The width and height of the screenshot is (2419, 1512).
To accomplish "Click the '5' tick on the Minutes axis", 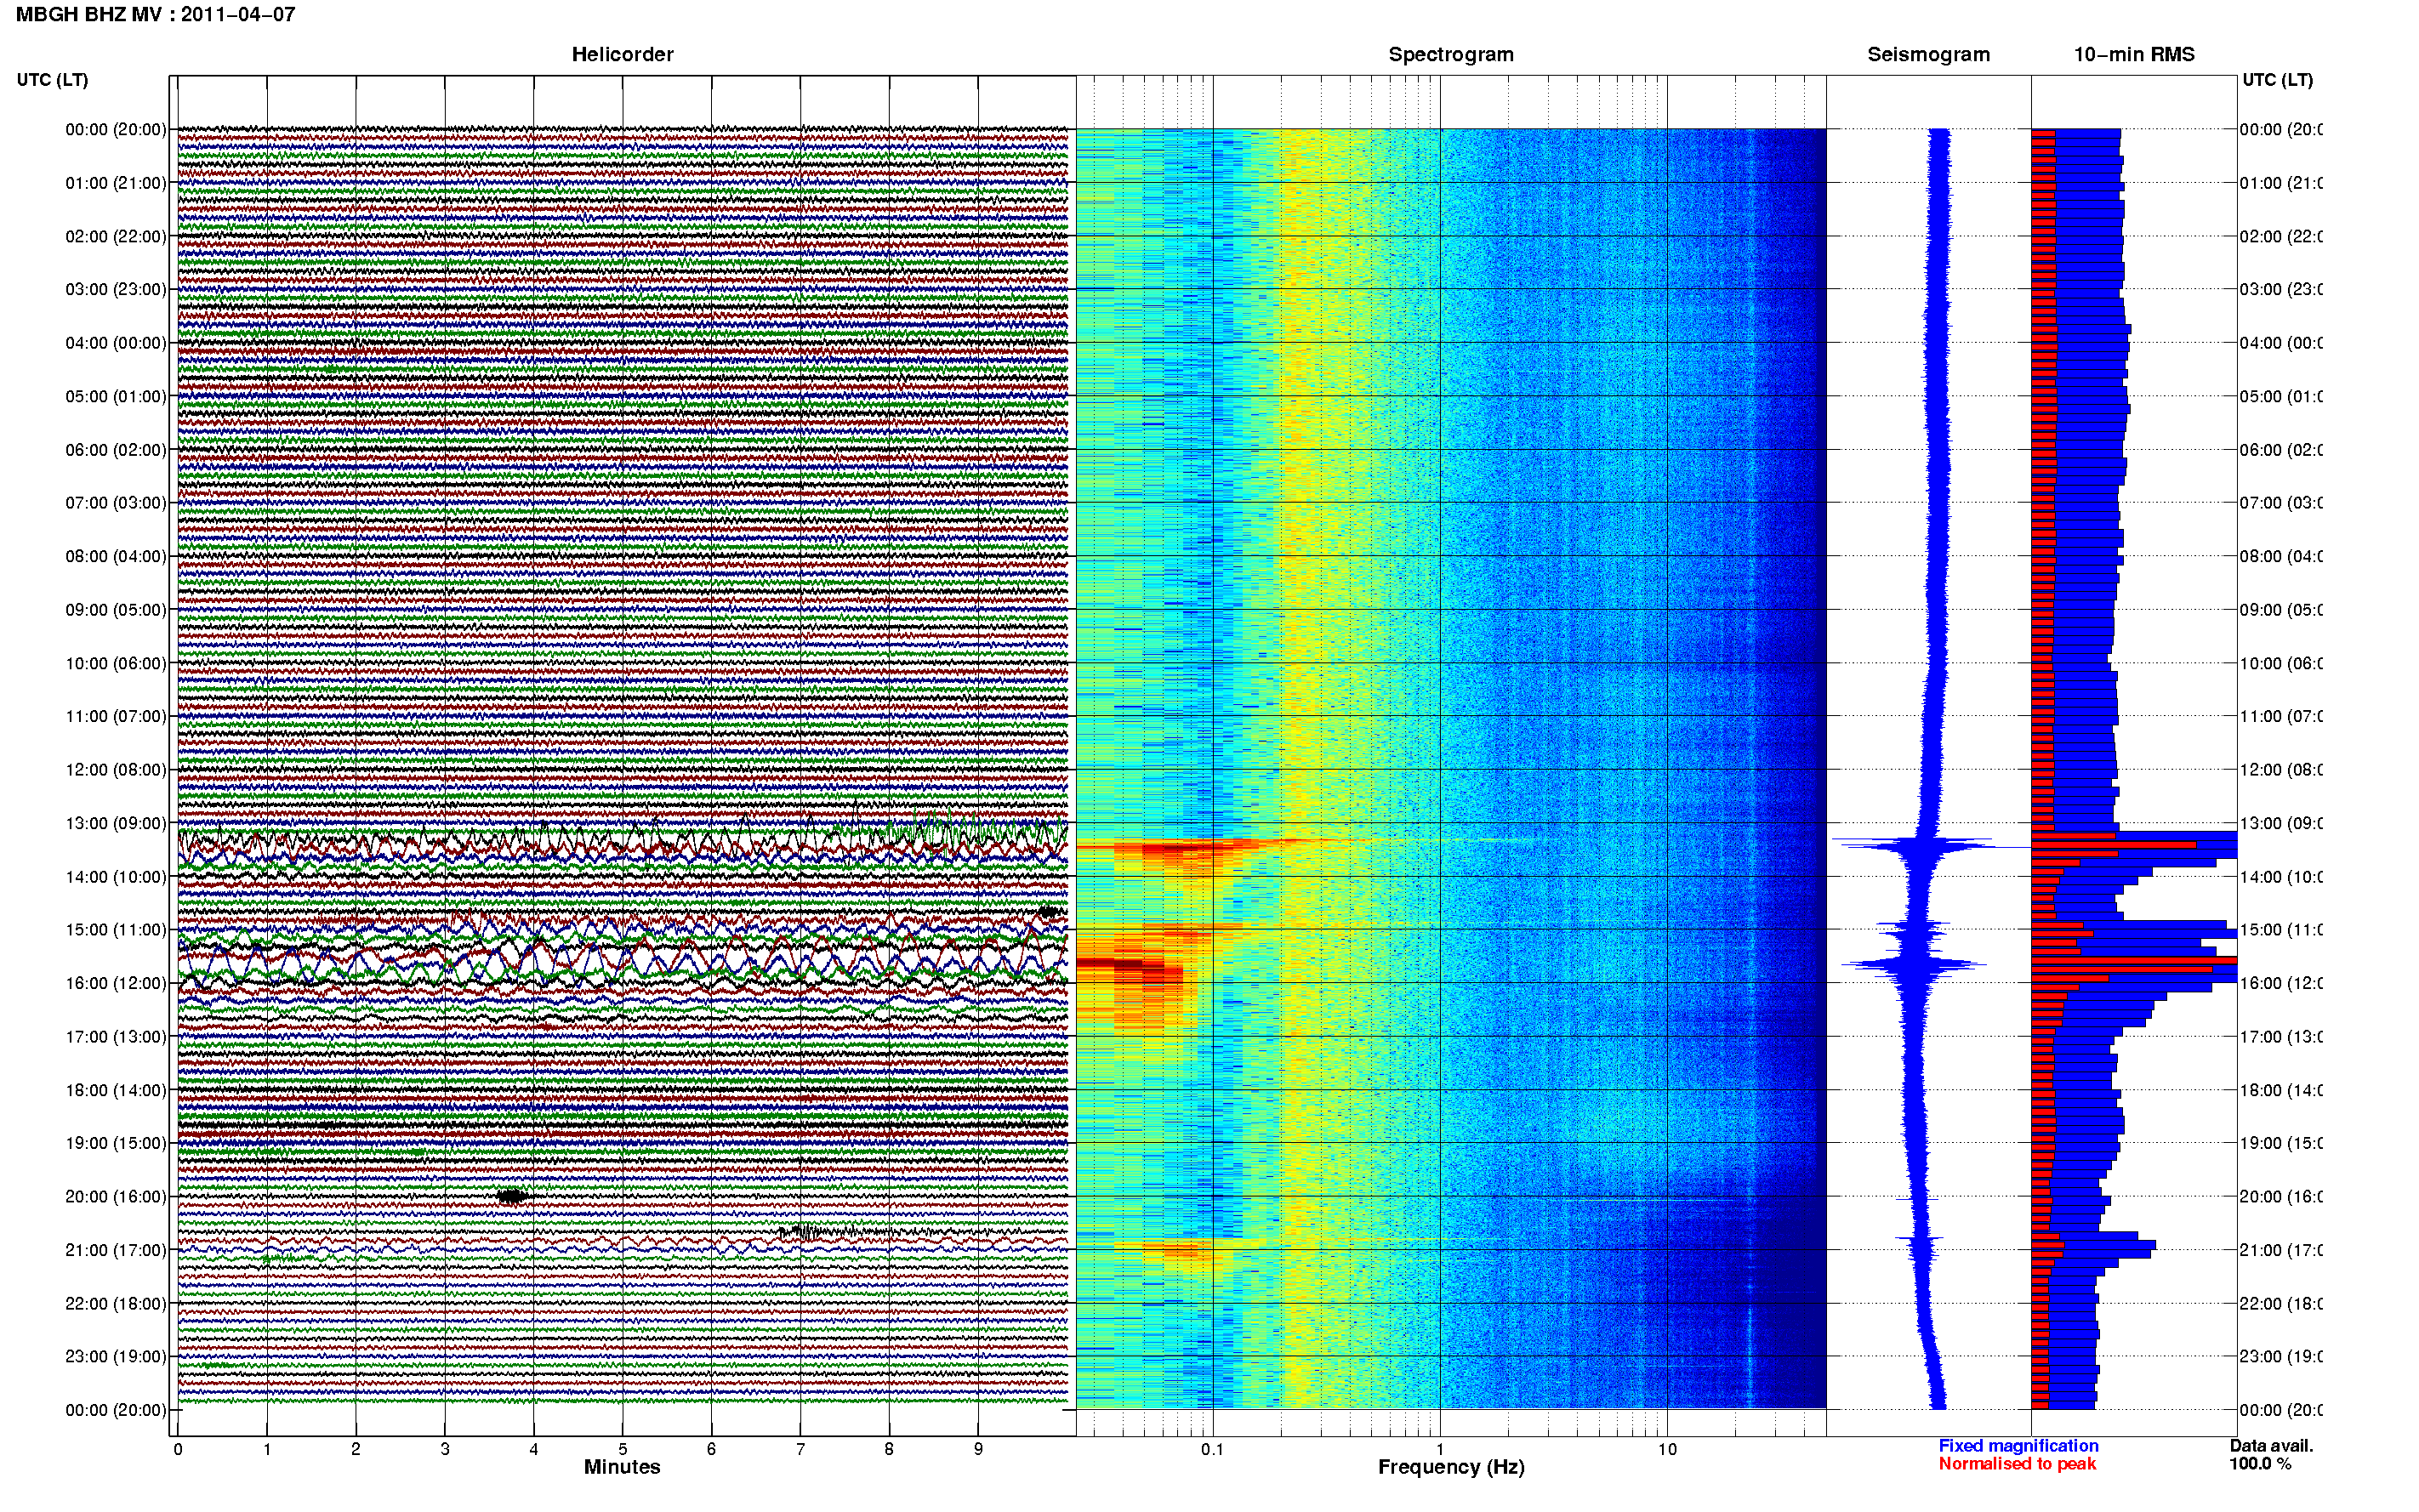I will click(x=622, y=1449).
